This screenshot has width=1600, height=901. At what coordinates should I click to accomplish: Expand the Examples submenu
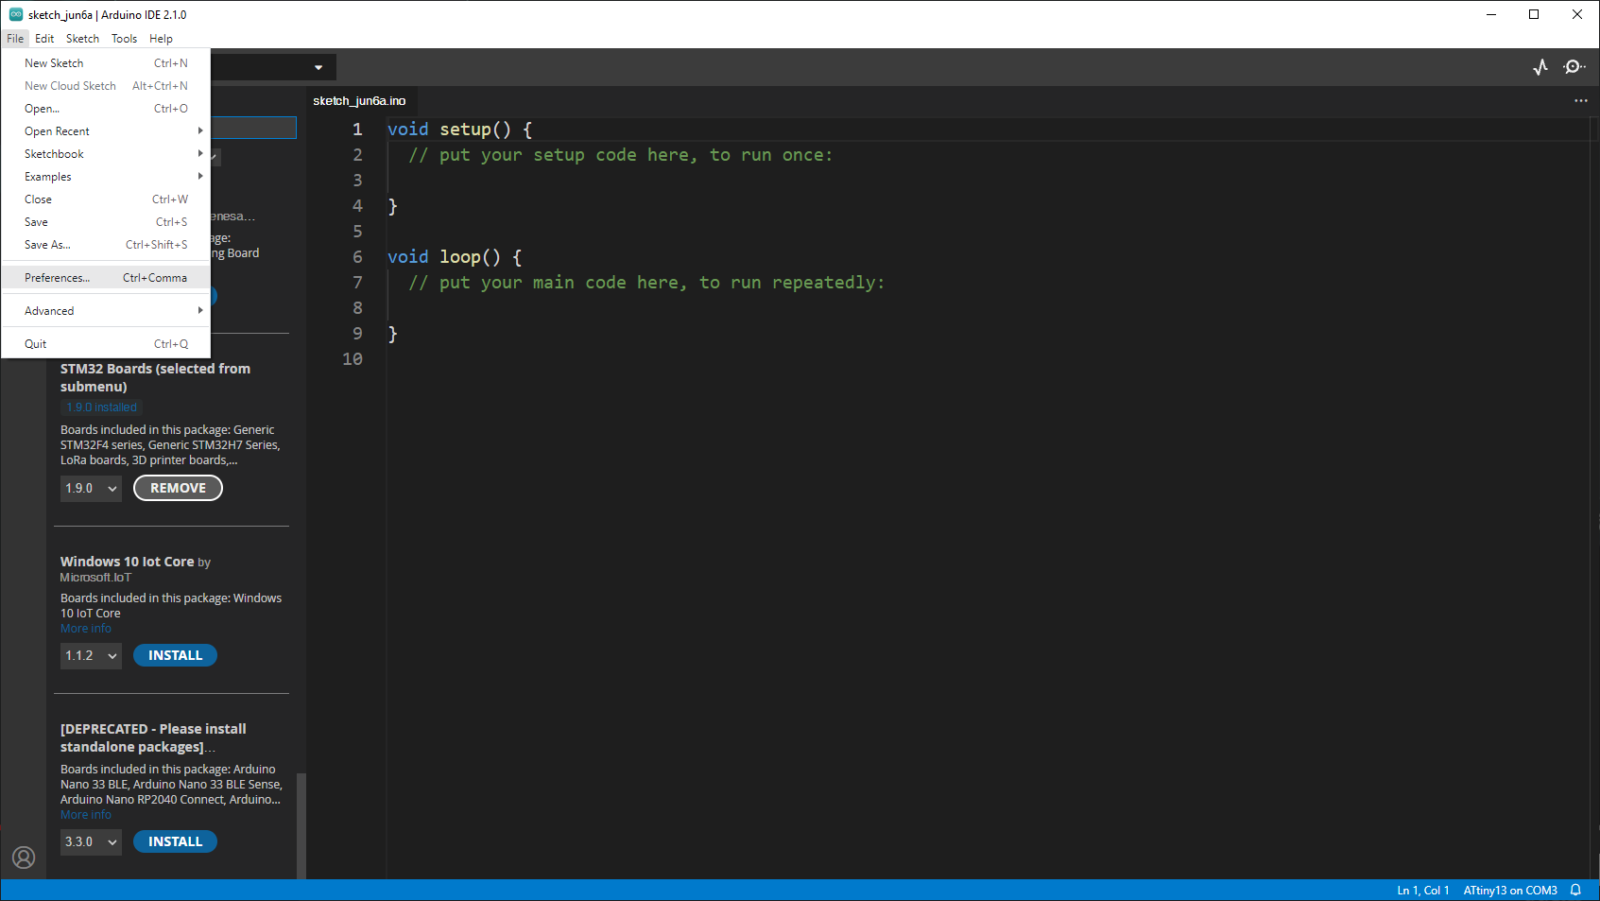pyautogui.click(x=47, y=176)
